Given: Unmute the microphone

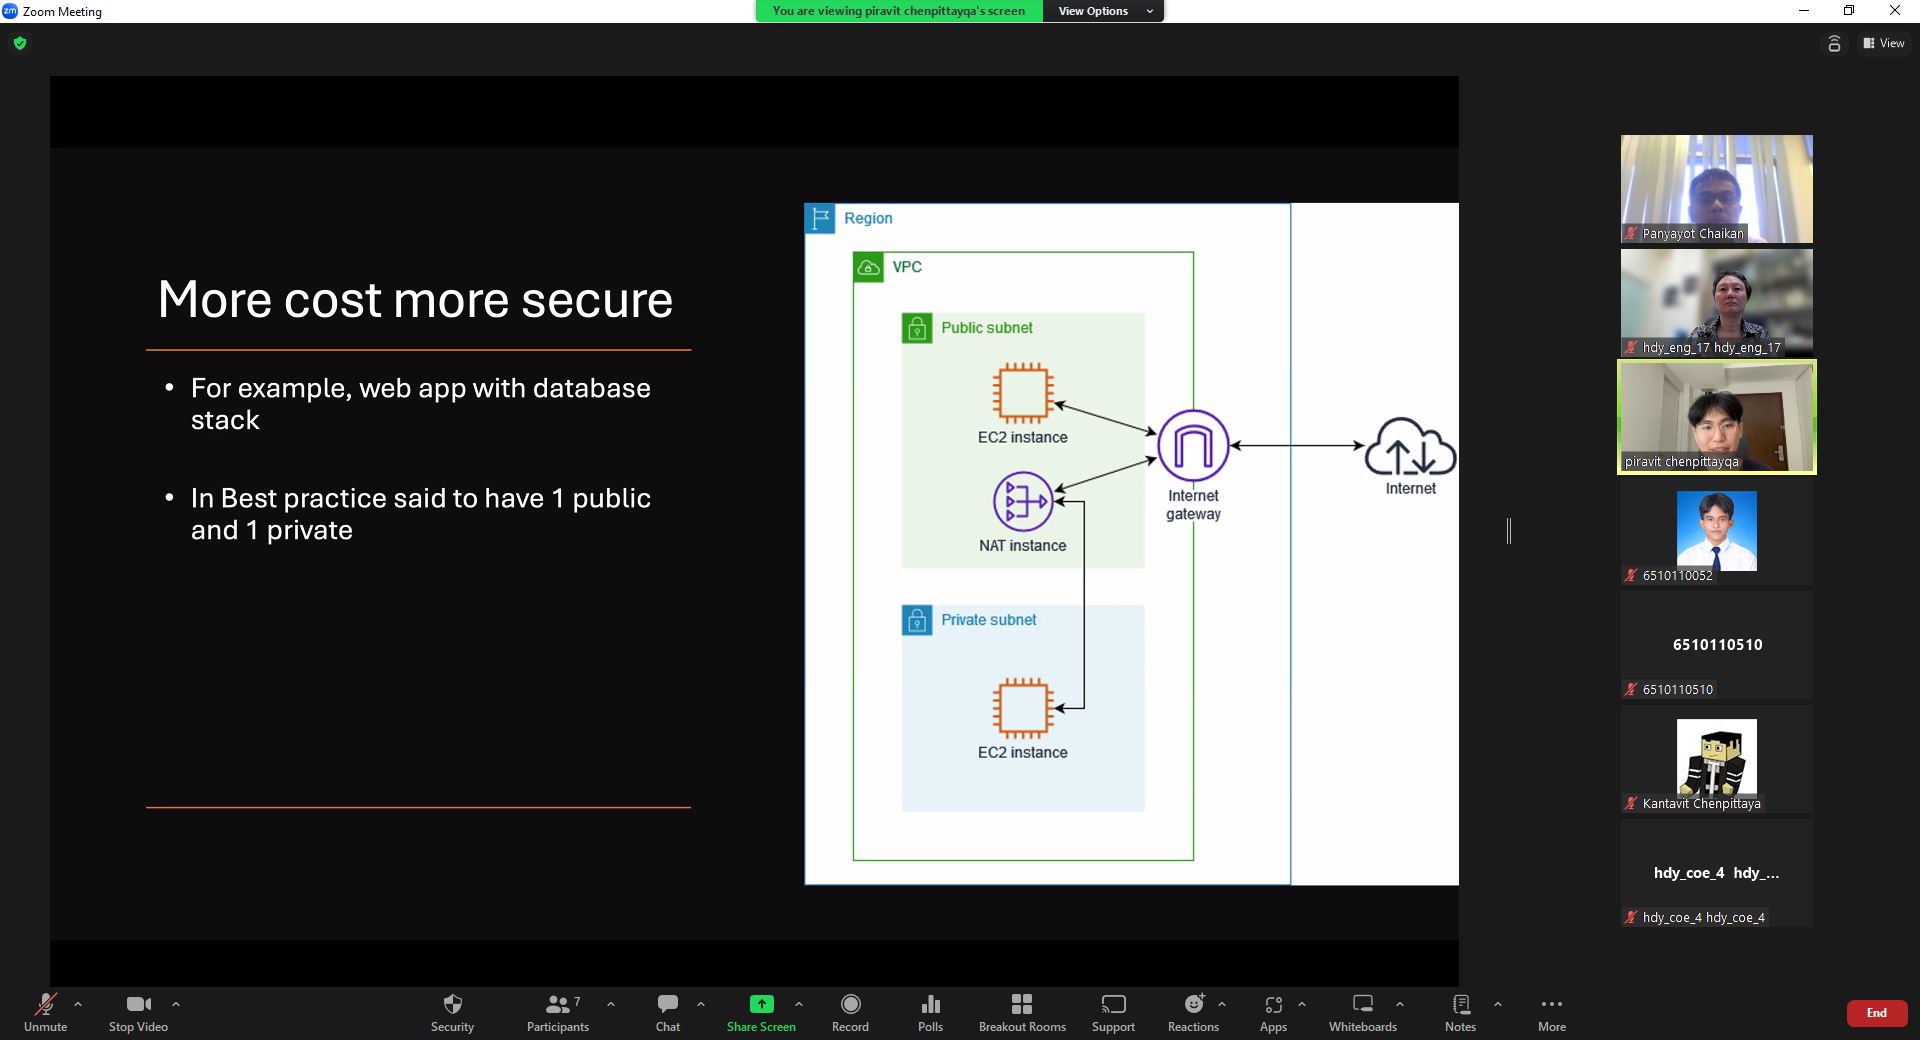Looking at the screenshot, I should pos(45,1012).
